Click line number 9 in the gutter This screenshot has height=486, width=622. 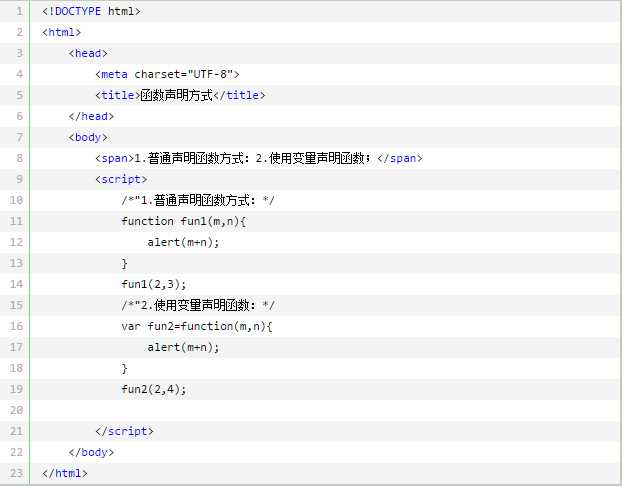[x=19, y=179]
